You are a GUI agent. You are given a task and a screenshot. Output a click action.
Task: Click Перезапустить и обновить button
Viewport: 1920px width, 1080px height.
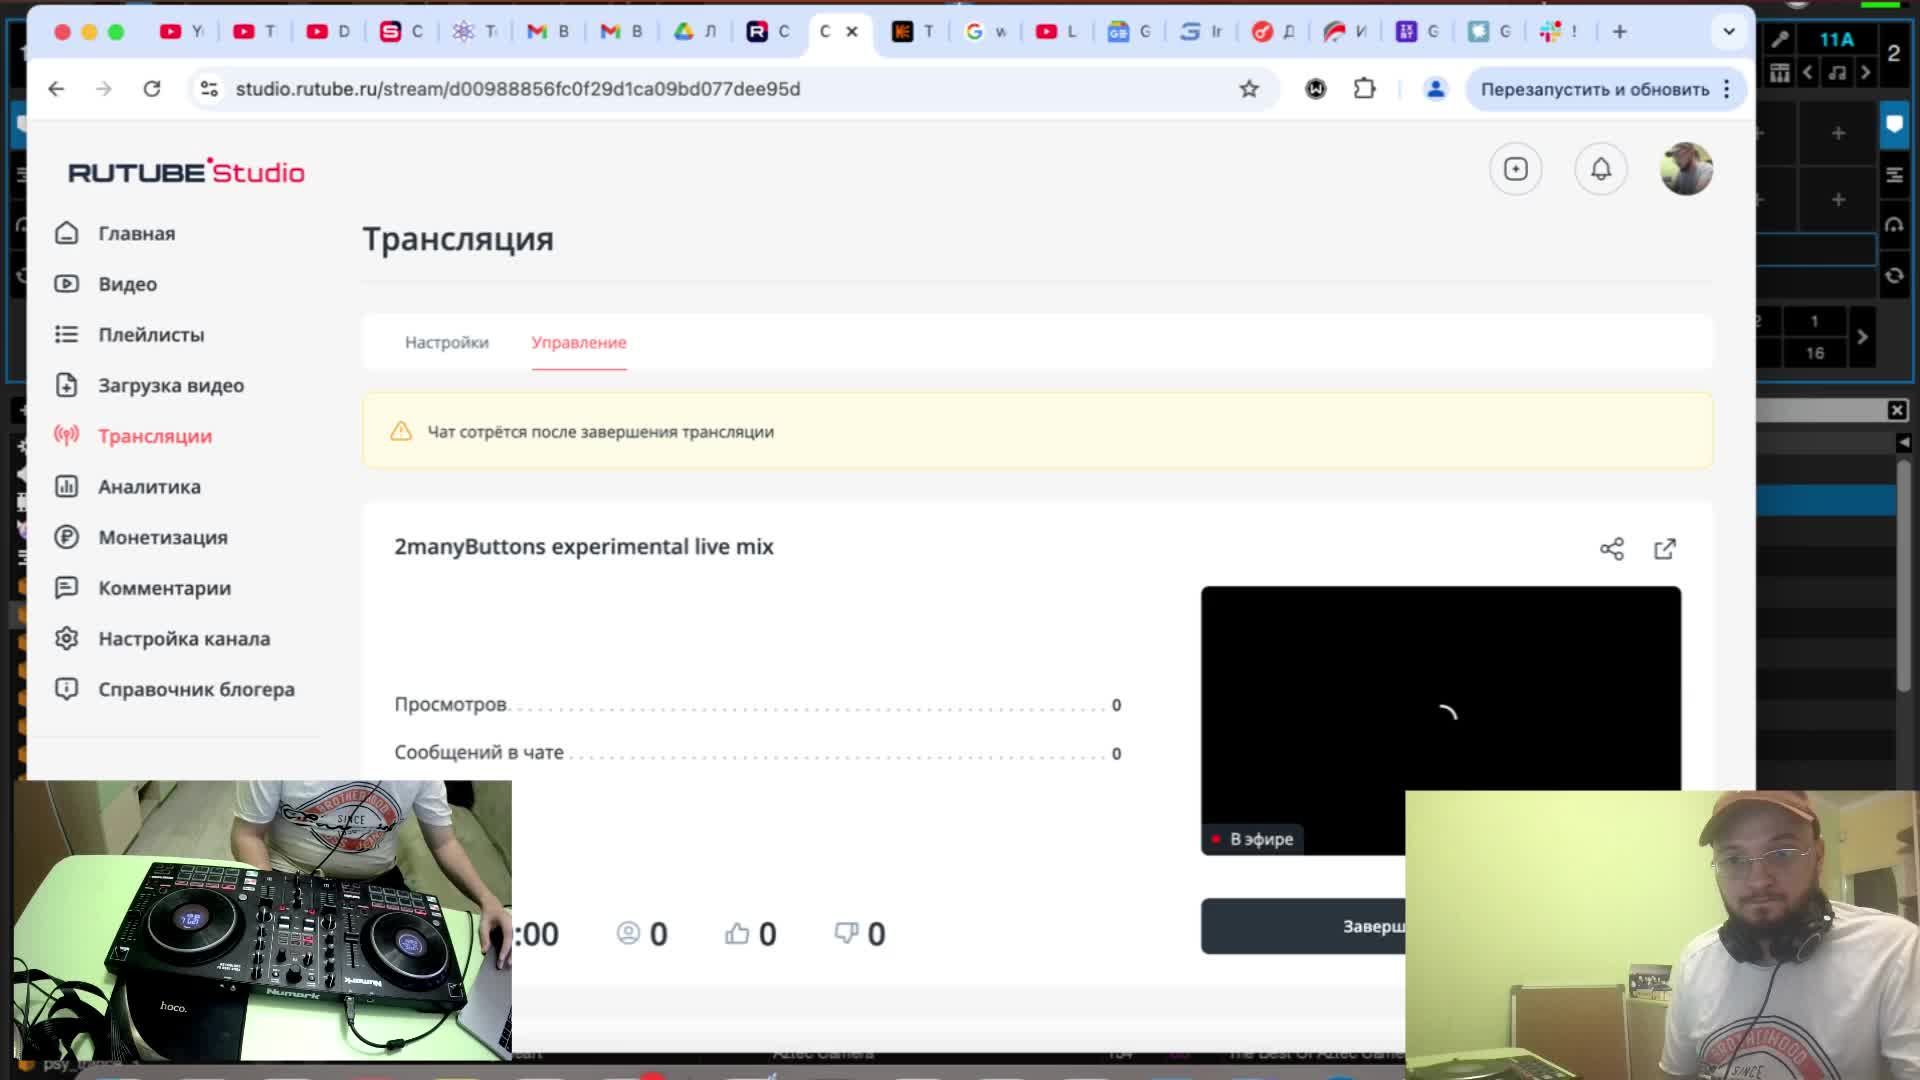[x=1594, y=89]
